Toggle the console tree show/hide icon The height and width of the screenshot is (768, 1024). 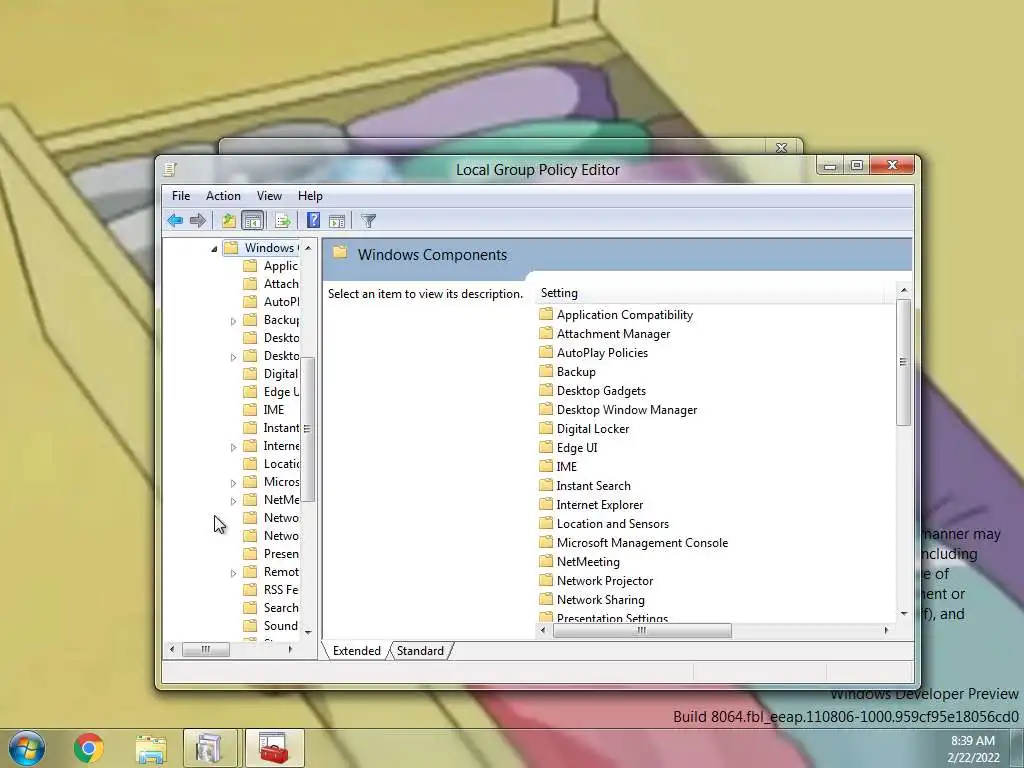[x=252, y=221]
